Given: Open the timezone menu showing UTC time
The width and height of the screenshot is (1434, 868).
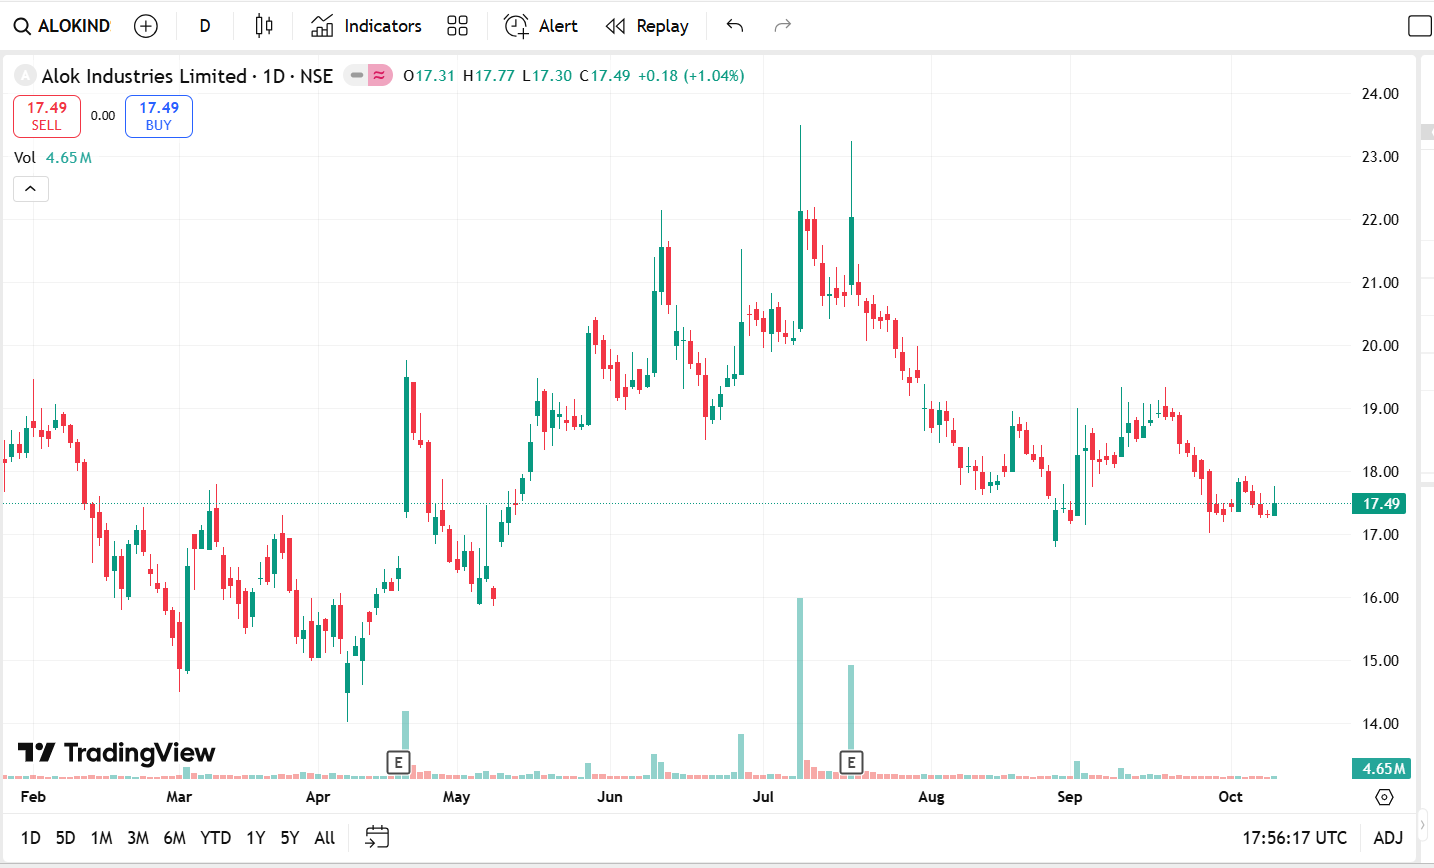Looking at the screenshot, I should 1294,838.
